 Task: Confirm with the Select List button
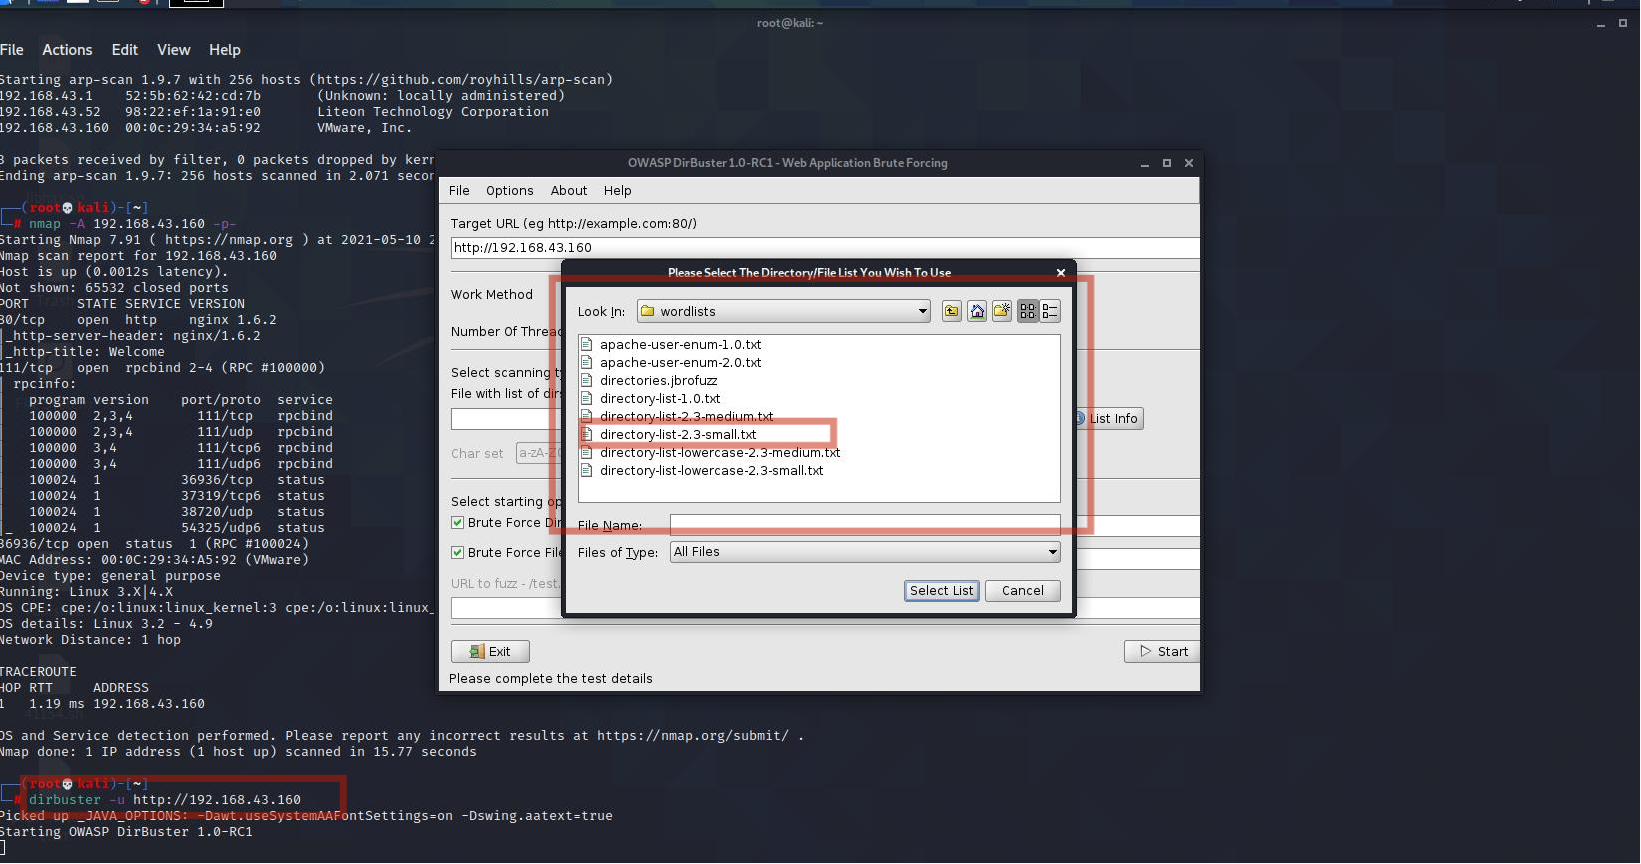click(x=942, y=591)
